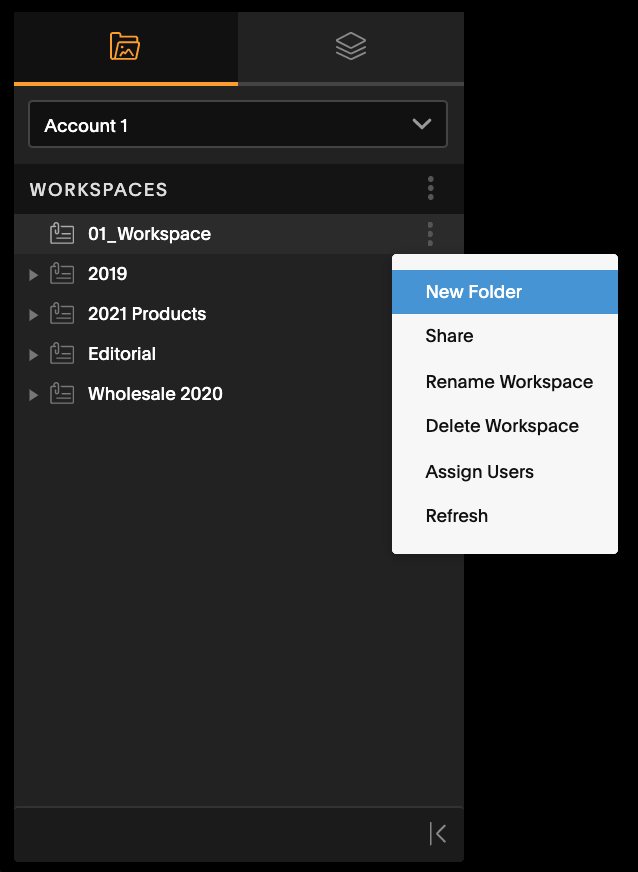Open the Account 1 dropdown

(238, 125)
